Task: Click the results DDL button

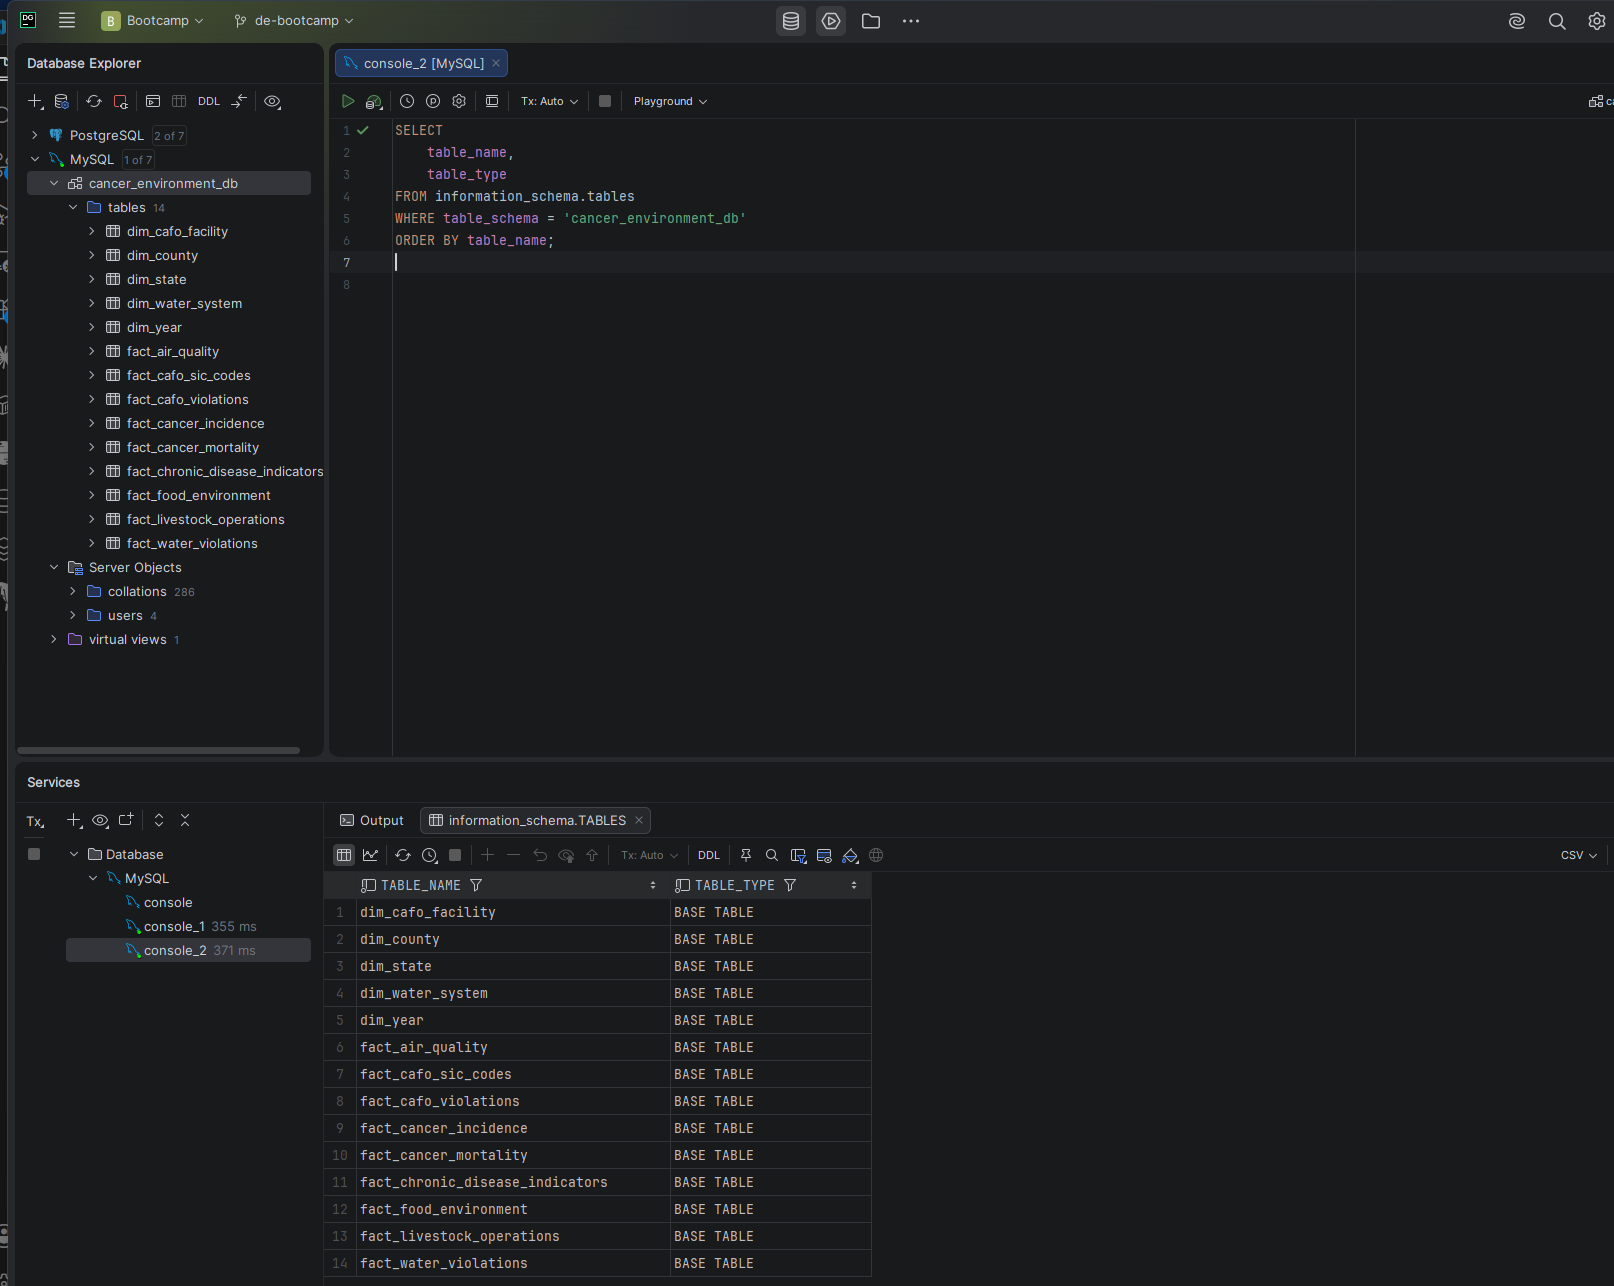Action: [x=709, y=855]
